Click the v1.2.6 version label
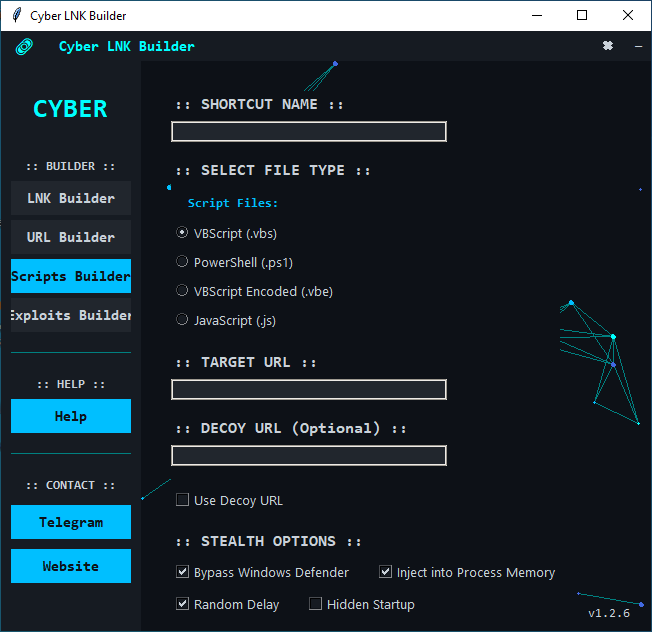The height and width of the screenshot is (632, 652). click(609, 613)
